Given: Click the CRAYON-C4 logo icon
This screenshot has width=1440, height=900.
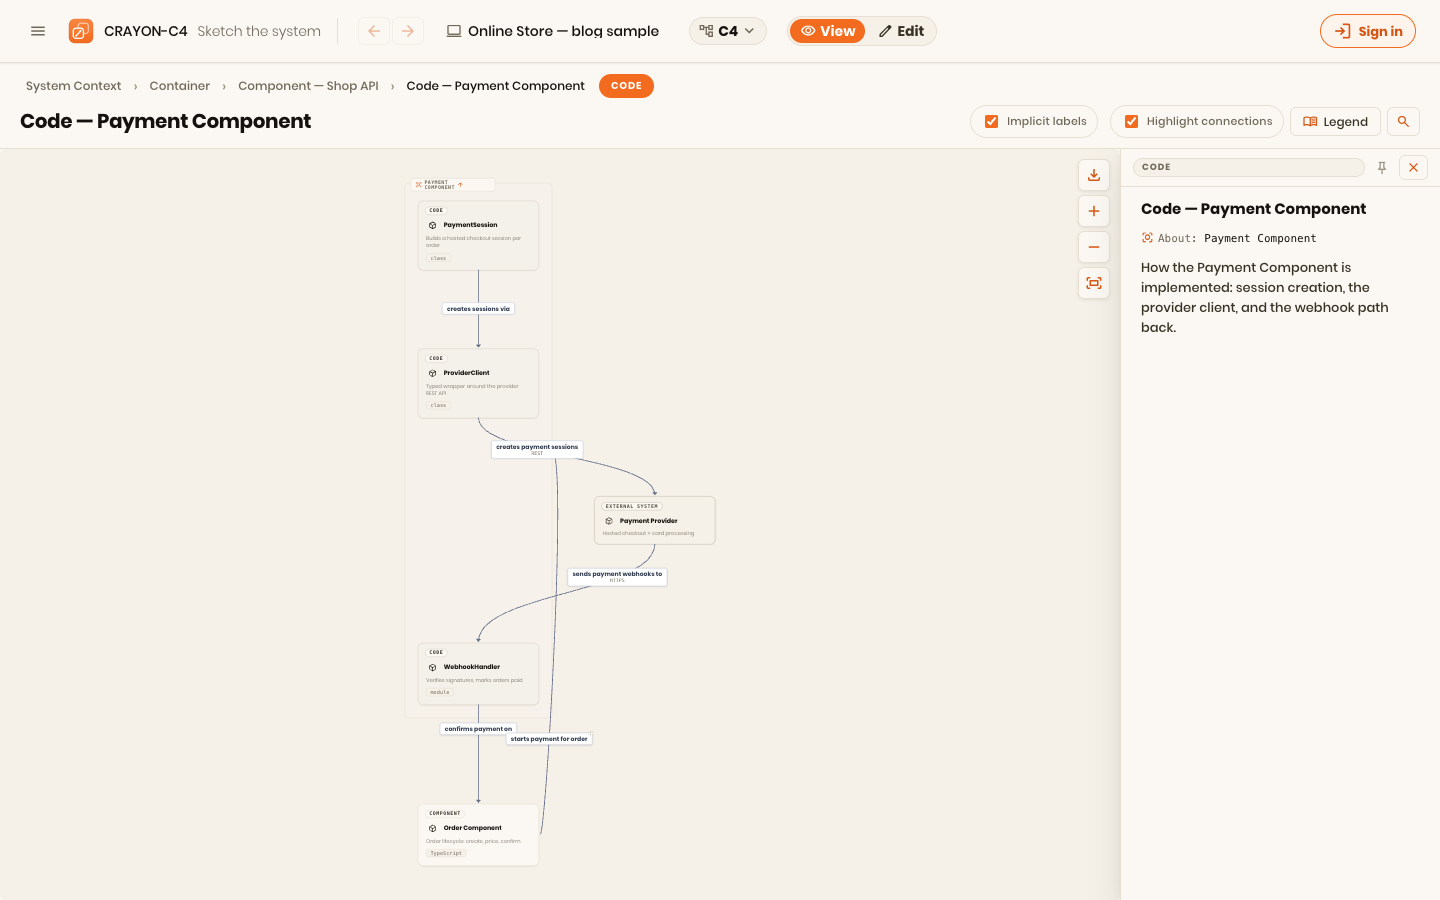Looking at the screenshot, I should click(x=81, y=31).
